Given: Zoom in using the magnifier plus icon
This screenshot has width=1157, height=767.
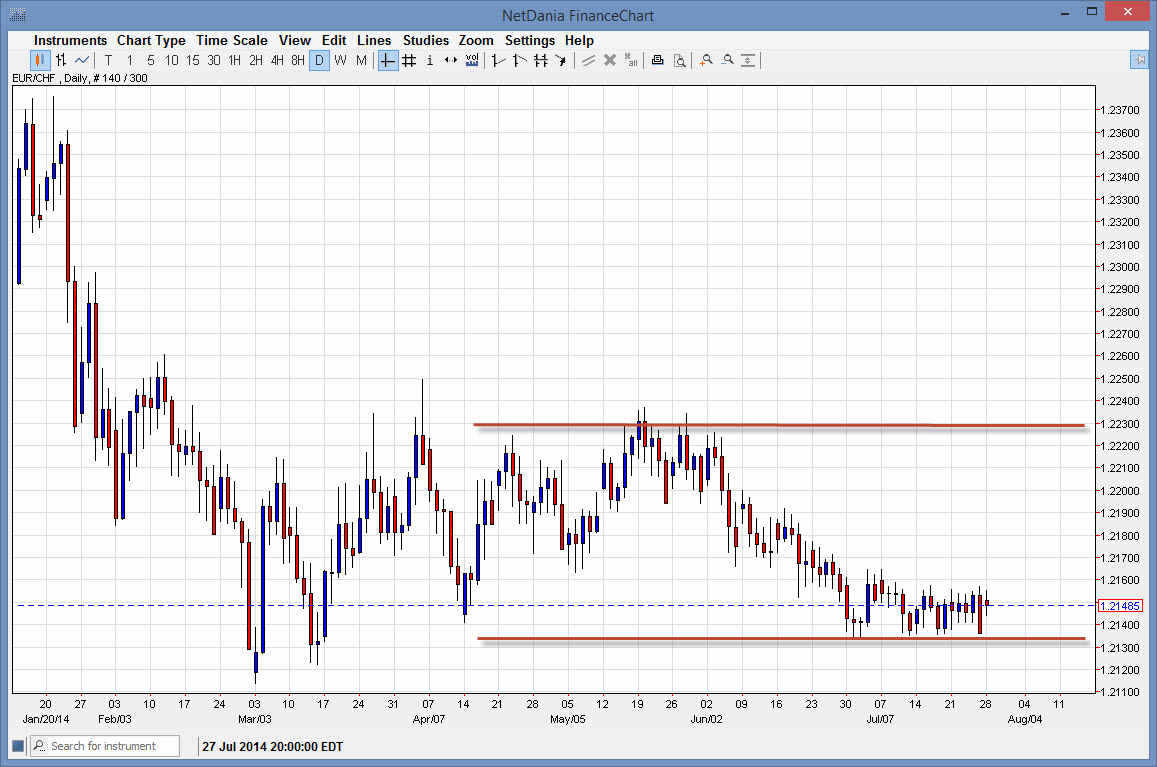Looking at the screenshot, I should 706,60.
